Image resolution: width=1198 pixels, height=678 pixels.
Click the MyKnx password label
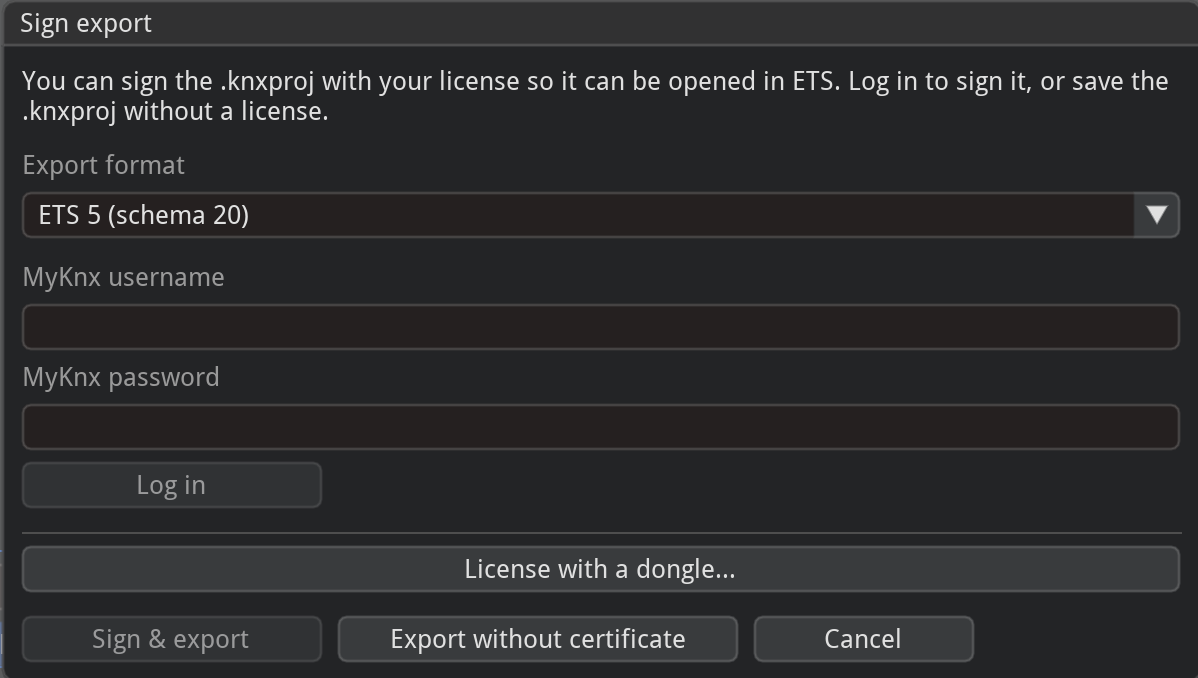[121, 377]
